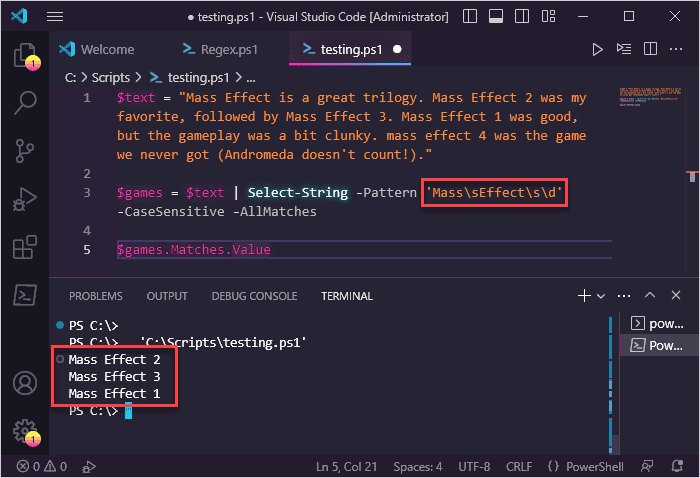Click the active terminal prompt cursor
Image resolution: width=700 pixels, height=478 pixels.
pos(128,411)
